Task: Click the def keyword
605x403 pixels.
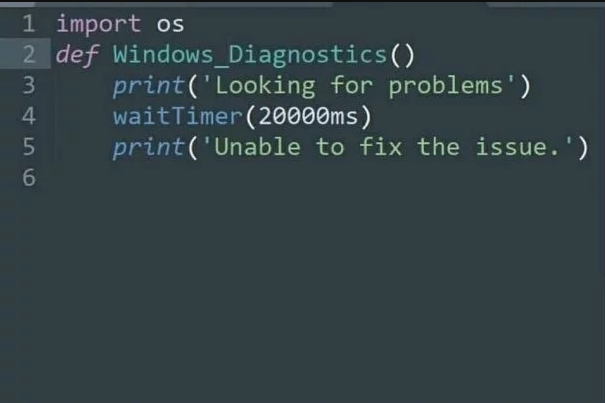Action: [76, 54]
